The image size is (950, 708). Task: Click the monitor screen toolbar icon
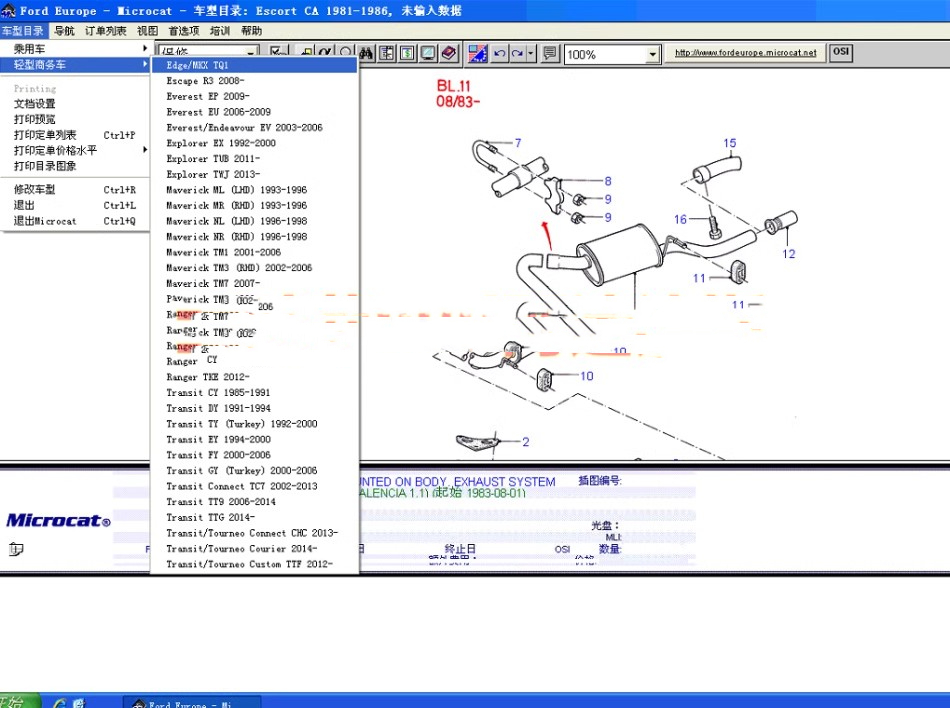(428, 54)
